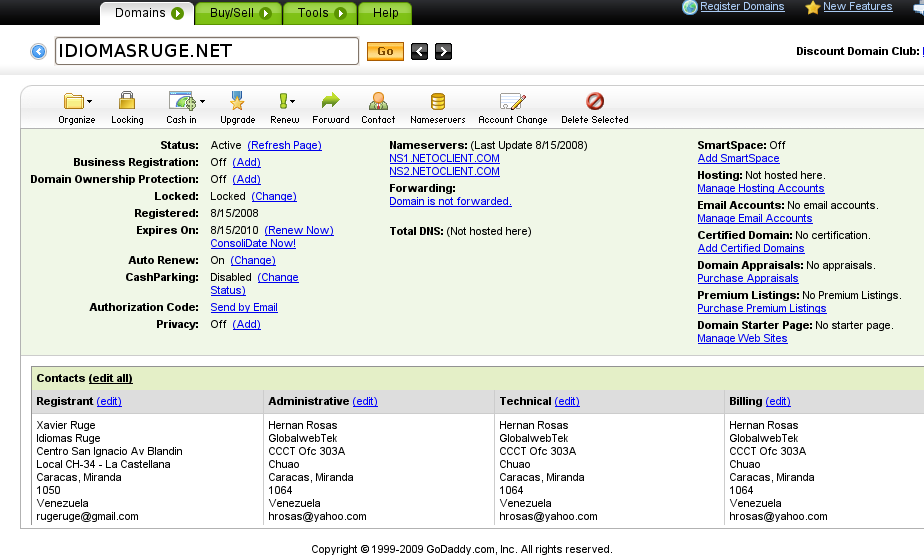Image resolution: width=924 pixels, height=556 pixels.
Task: Switch to the Domains tab
Action: click(147, 13)
